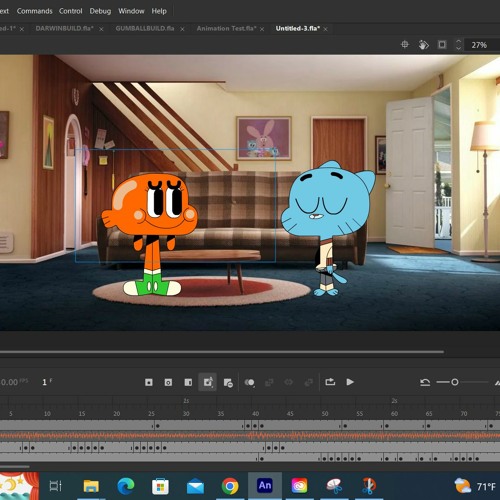Play the timeline animation
500x500 pixels.
350,382
